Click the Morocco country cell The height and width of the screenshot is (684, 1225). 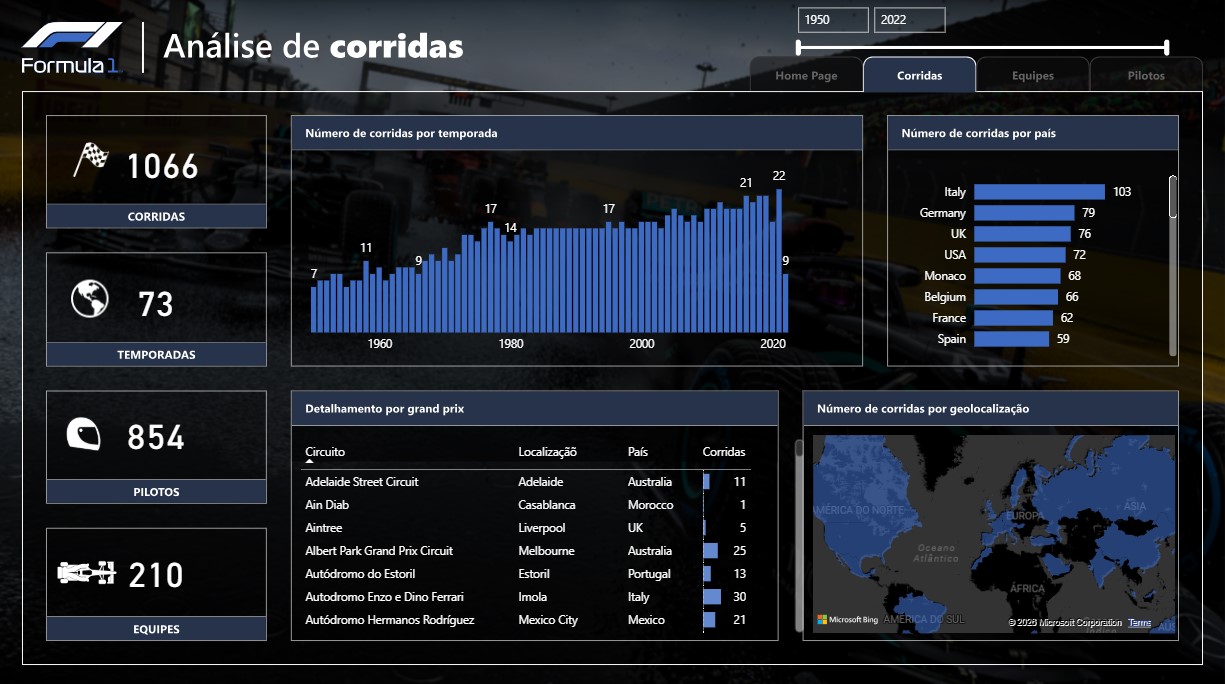tap(651, 505)
